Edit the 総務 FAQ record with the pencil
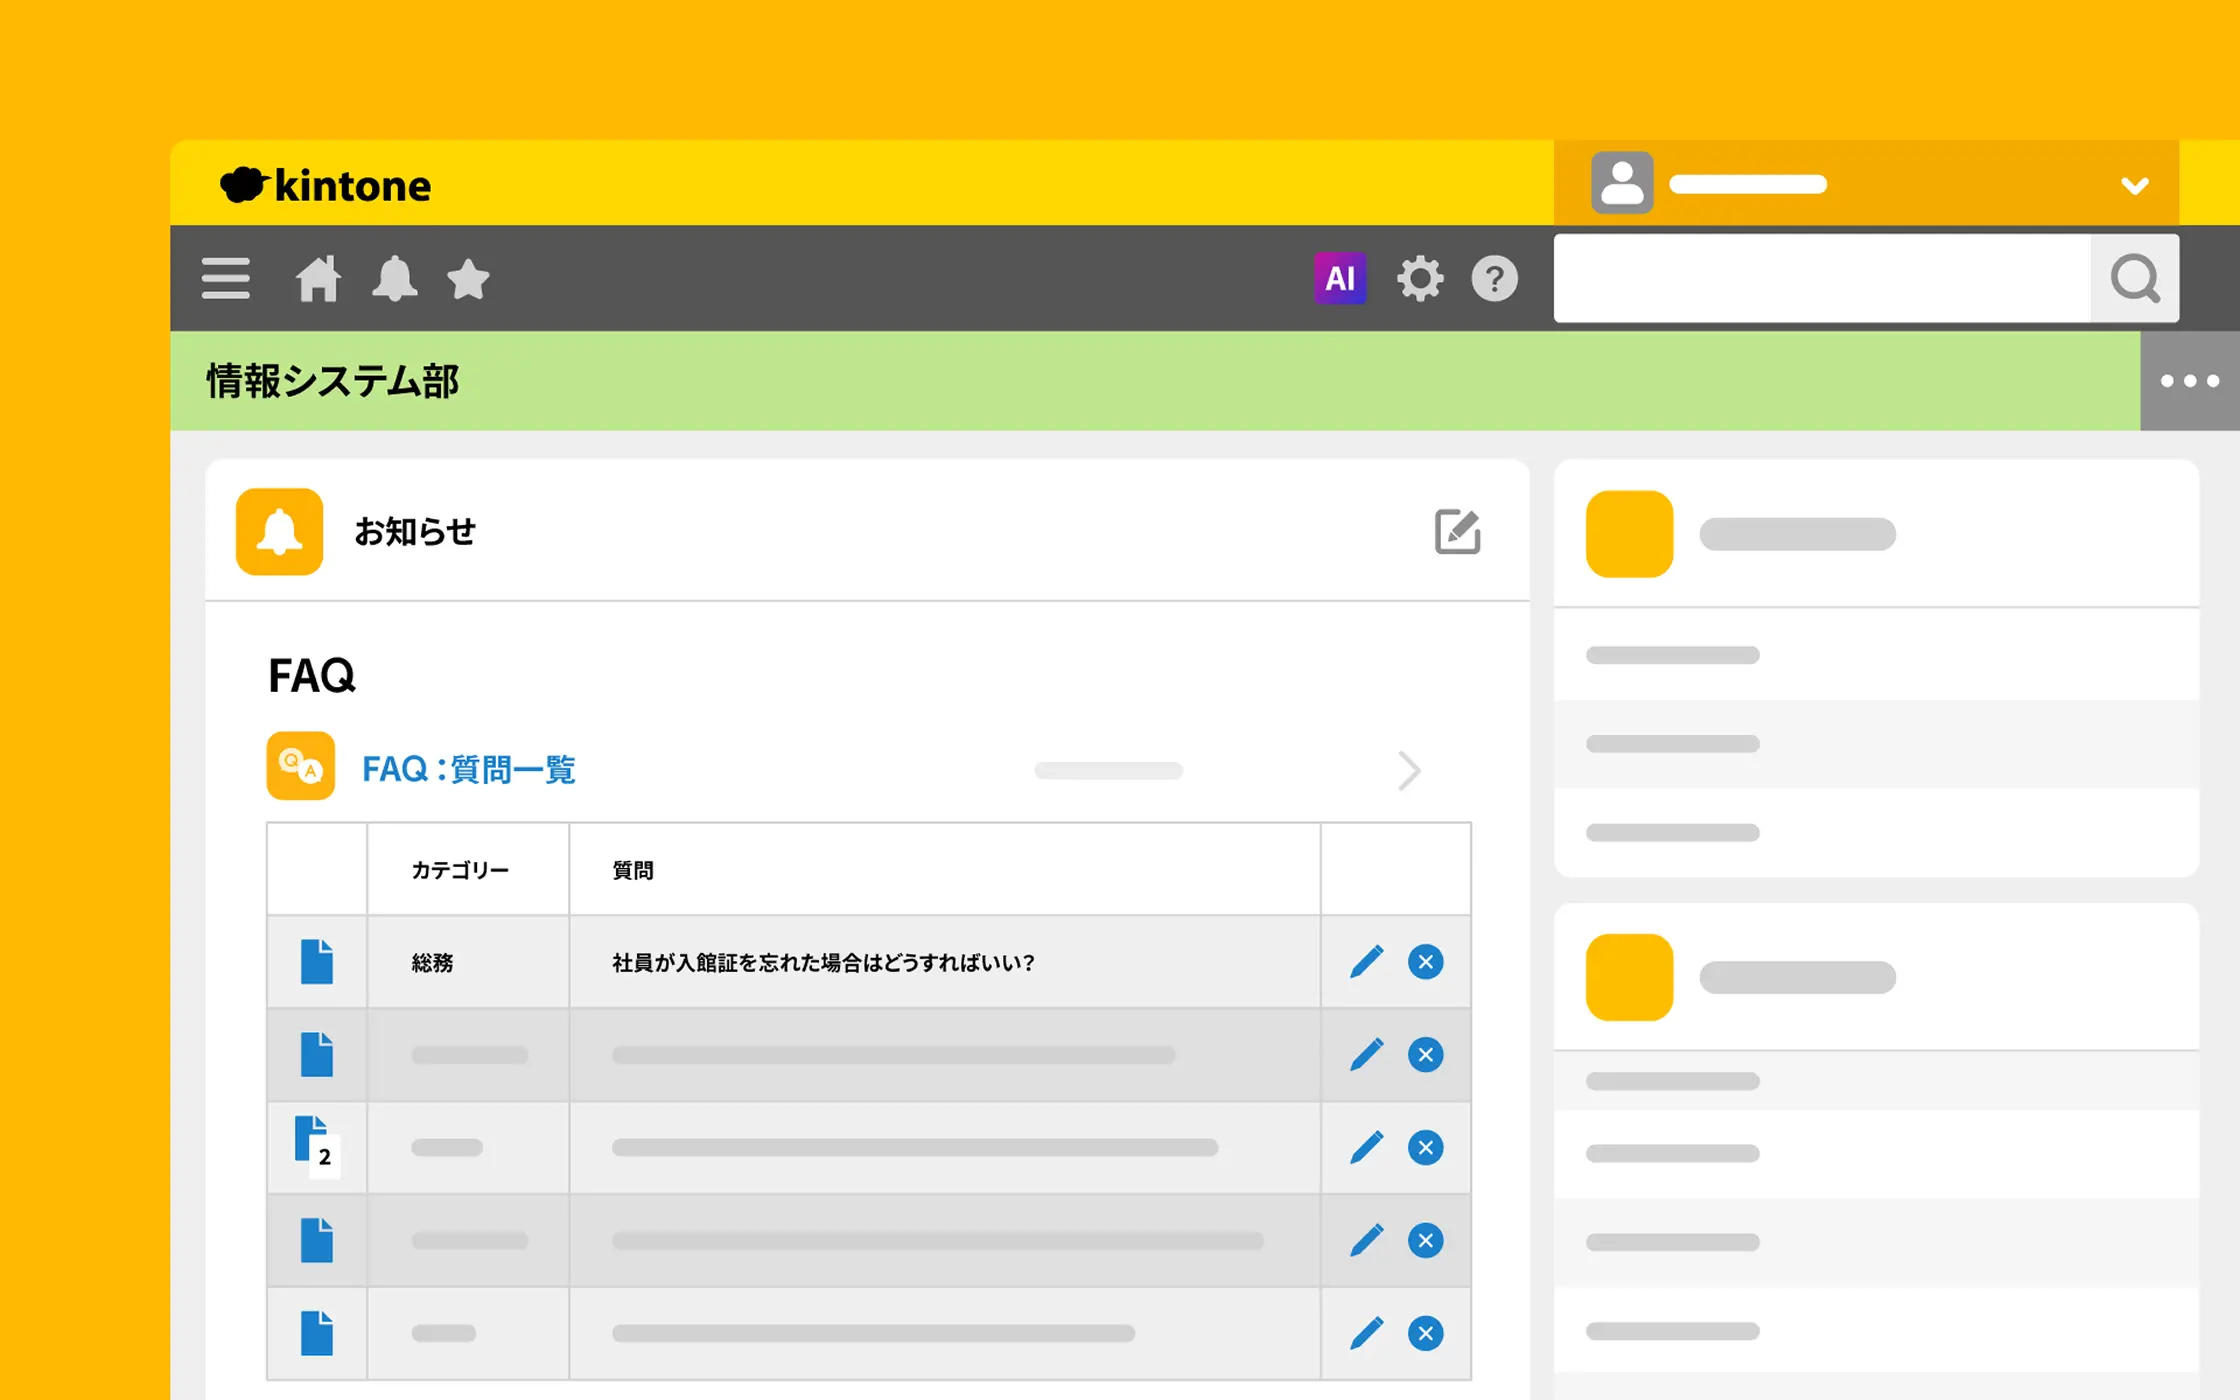The width and height of the screenshot is (2240, 1400). [x=1366, y=962]
